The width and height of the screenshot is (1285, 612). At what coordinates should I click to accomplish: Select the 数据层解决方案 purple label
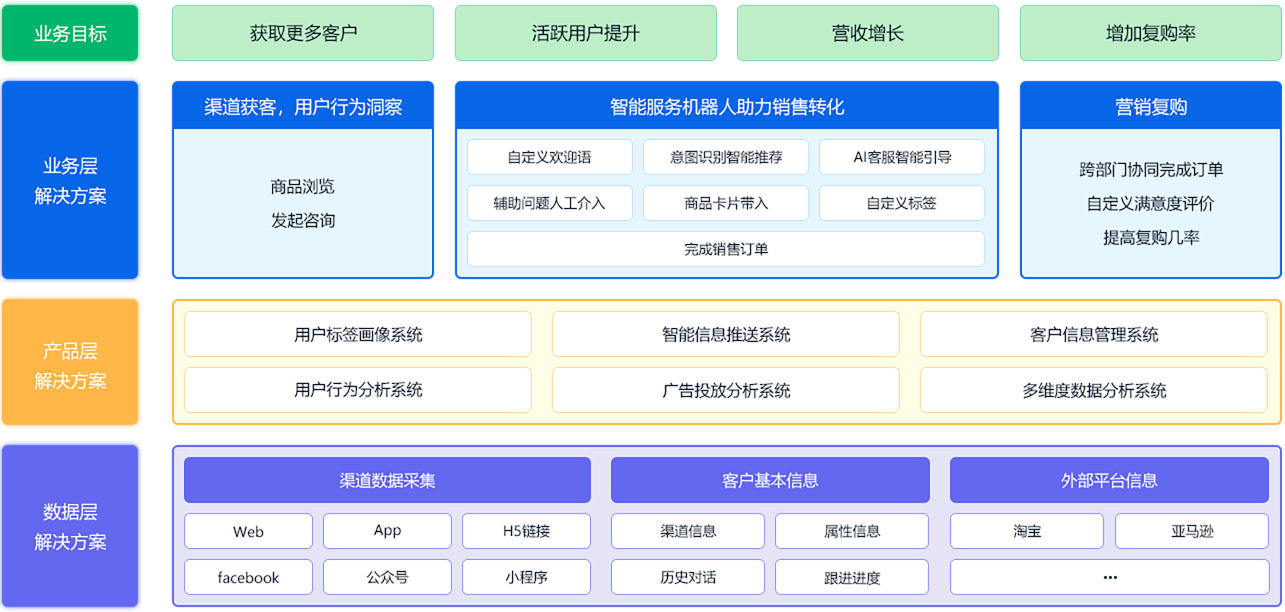click(x=71, y=527)
